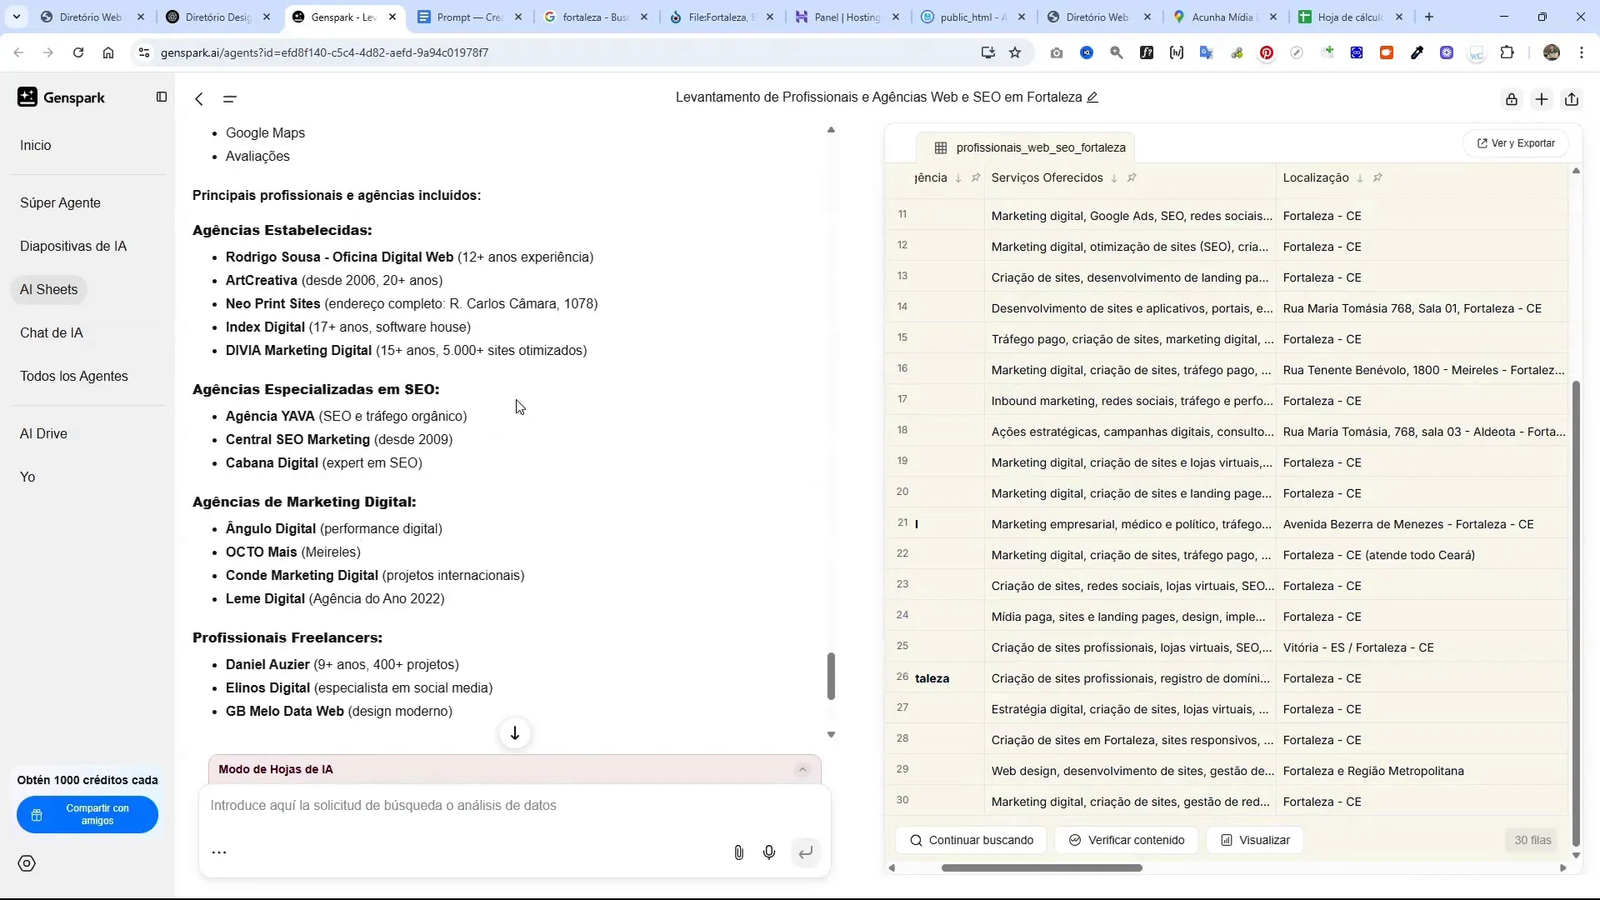Sort the Localização column by its arrow

click(1360, 177)
